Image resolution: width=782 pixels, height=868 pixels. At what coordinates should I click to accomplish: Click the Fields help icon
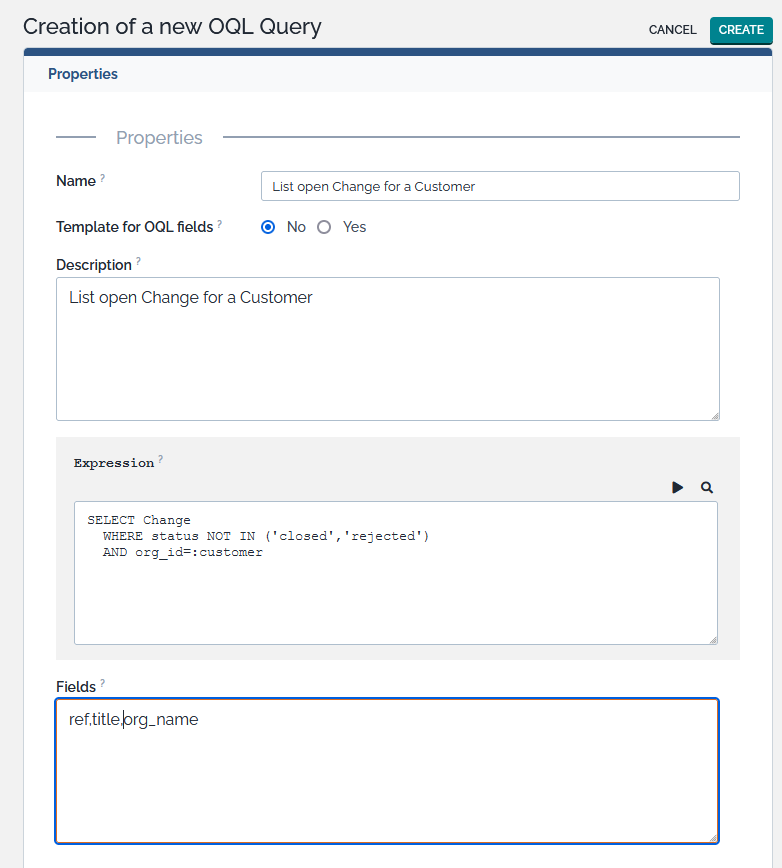(x=103, y=682)
